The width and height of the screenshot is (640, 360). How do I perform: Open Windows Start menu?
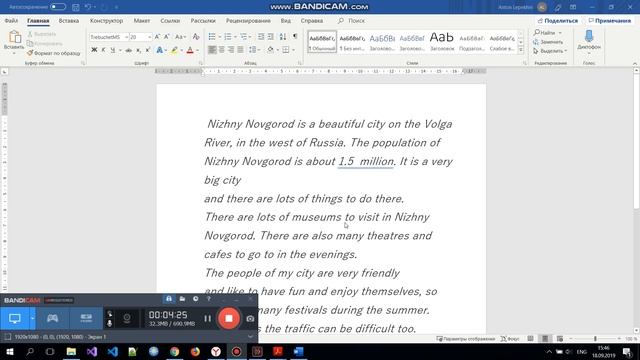9,351
